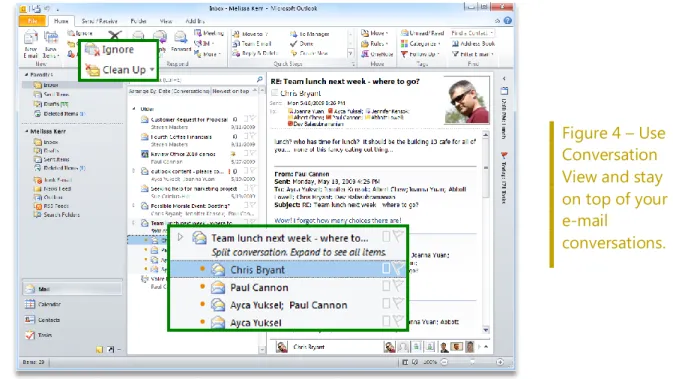Click the search magnifier in the message list
673x379 pixels.
[260, 80]
